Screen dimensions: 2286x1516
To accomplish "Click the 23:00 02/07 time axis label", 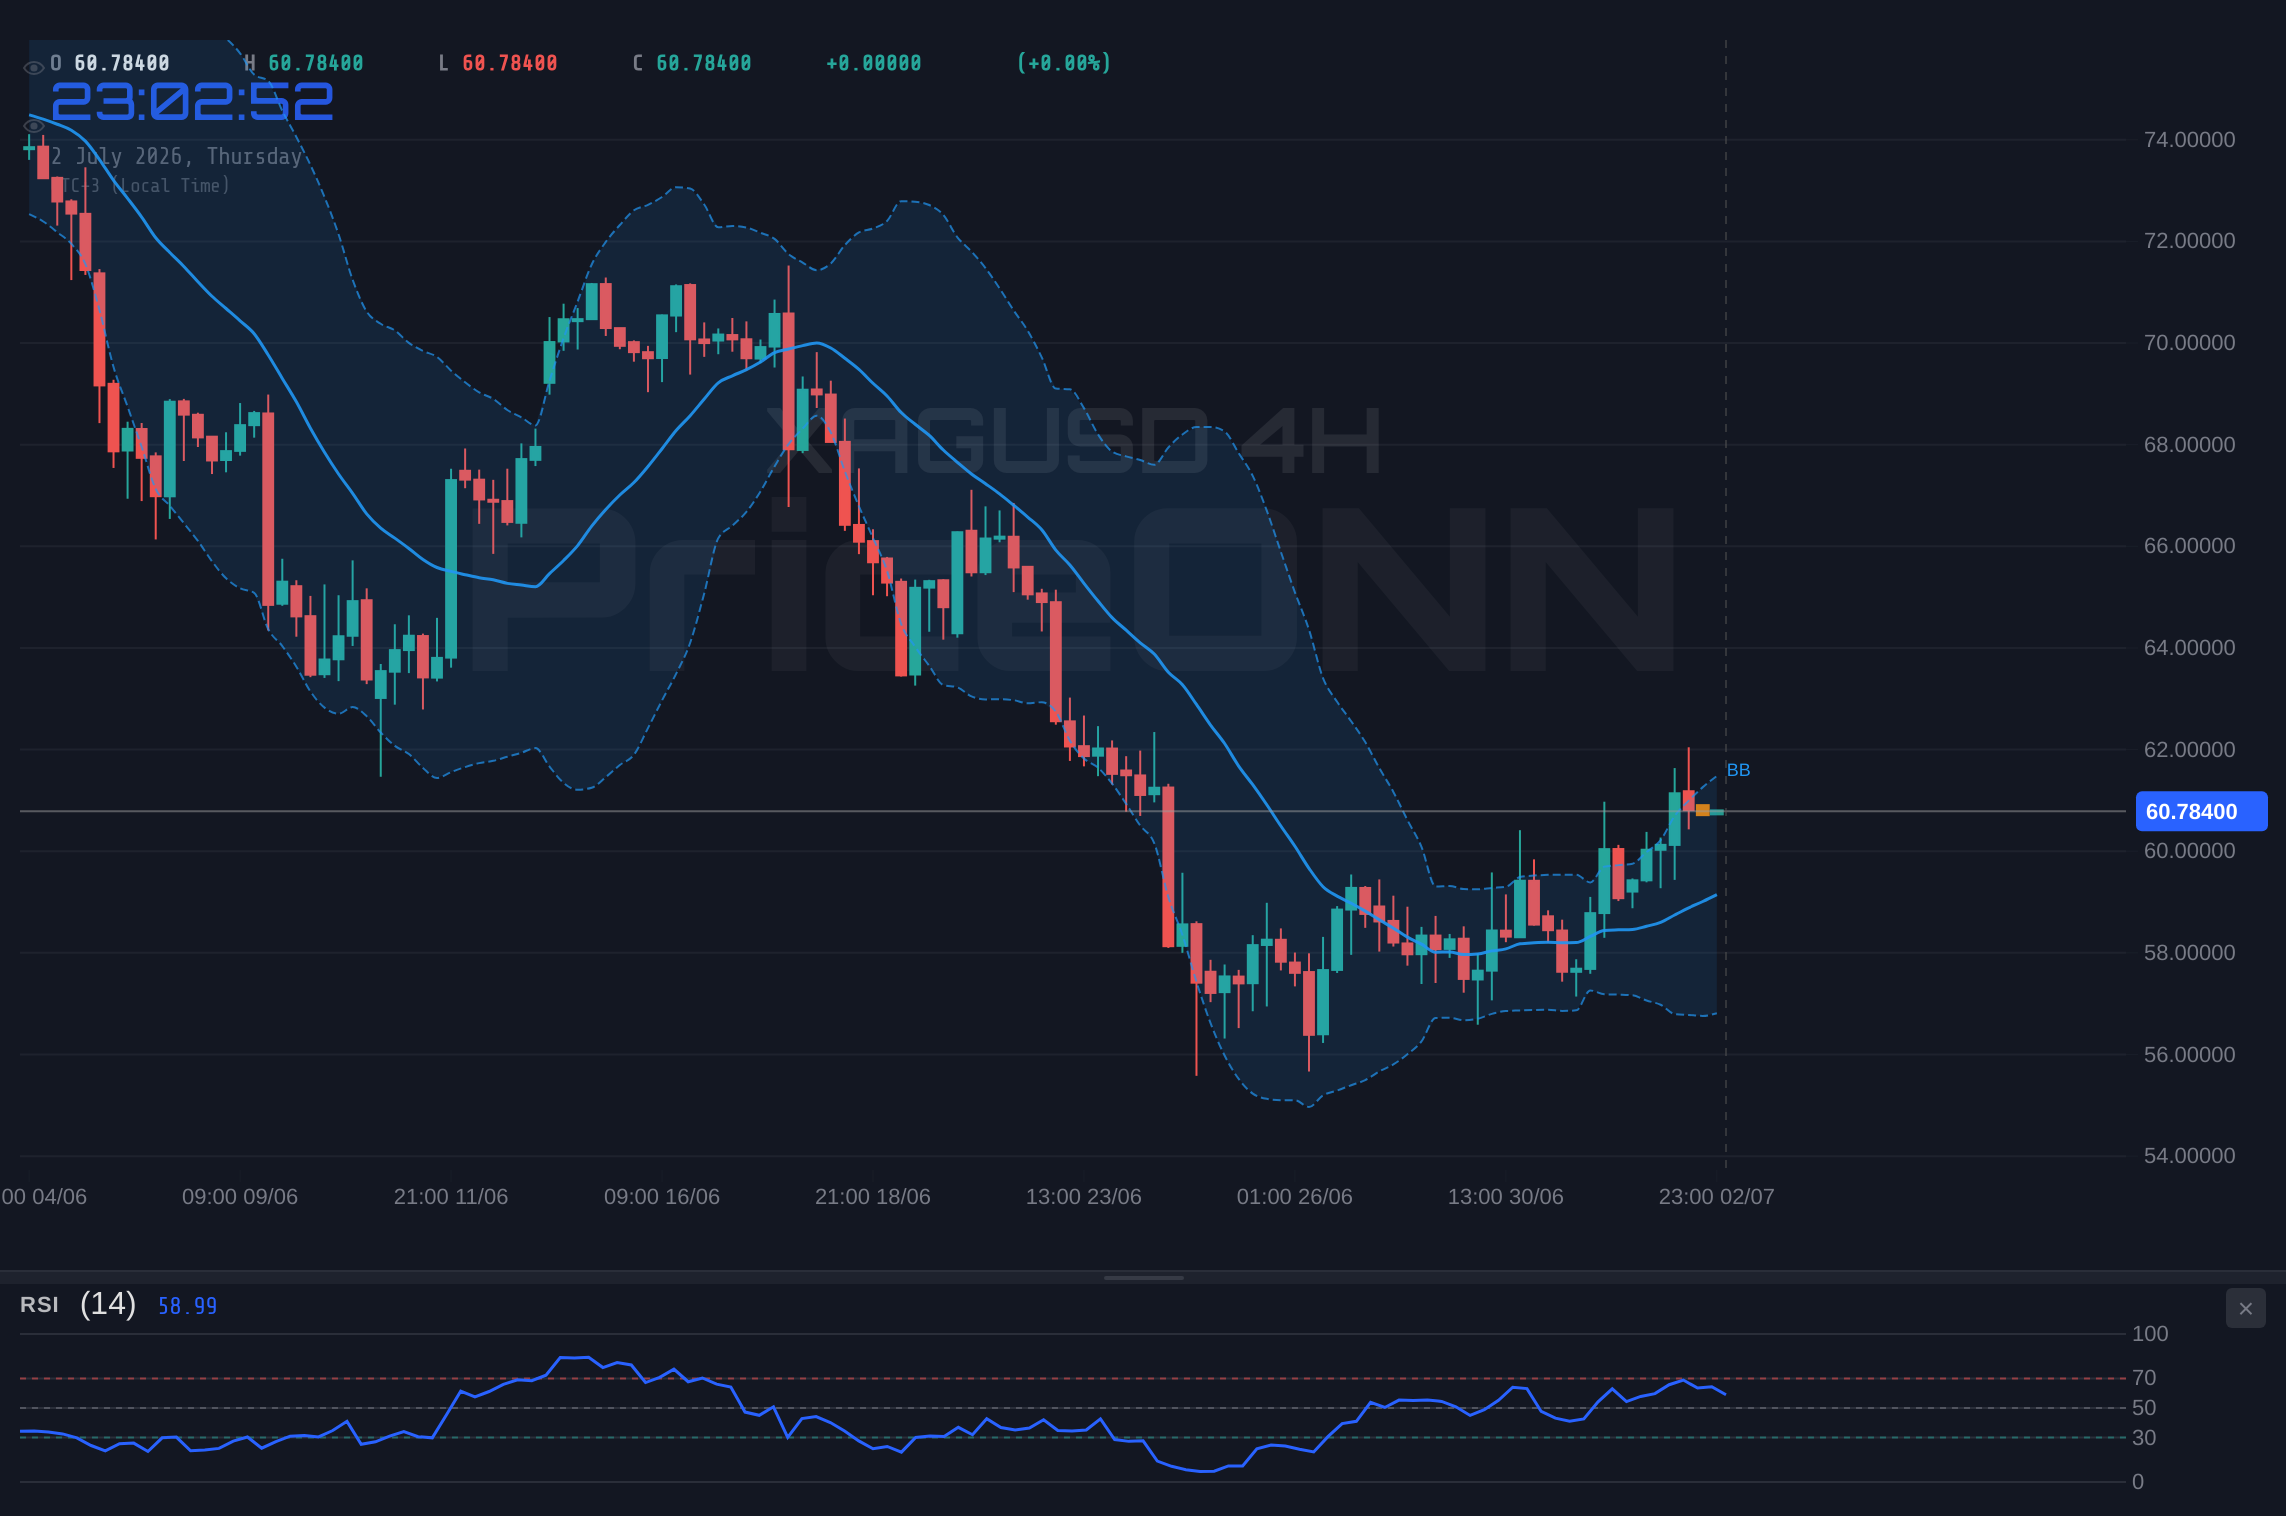I will coord(1717,1197).
